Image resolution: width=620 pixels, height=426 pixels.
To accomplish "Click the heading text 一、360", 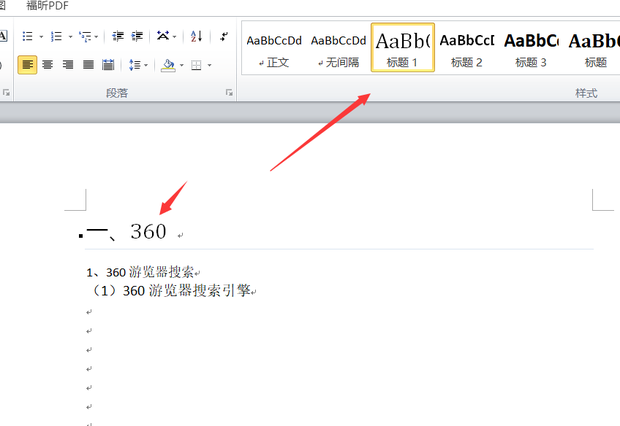I will point(126,232).
